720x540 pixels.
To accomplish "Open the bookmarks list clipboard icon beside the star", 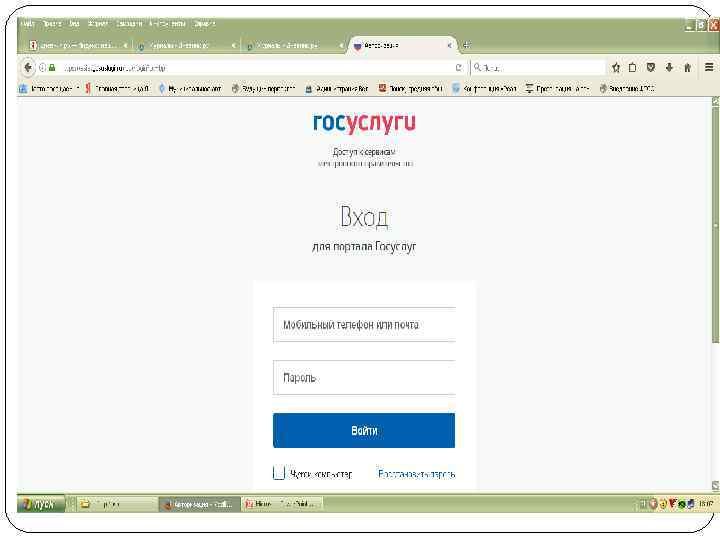I will 633,68.
